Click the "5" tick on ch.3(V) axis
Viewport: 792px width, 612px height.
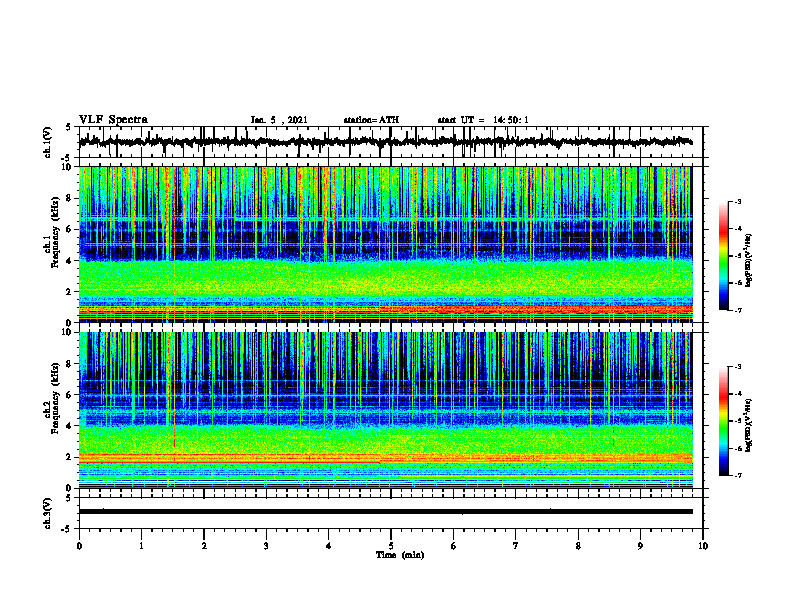pos(69,498)
